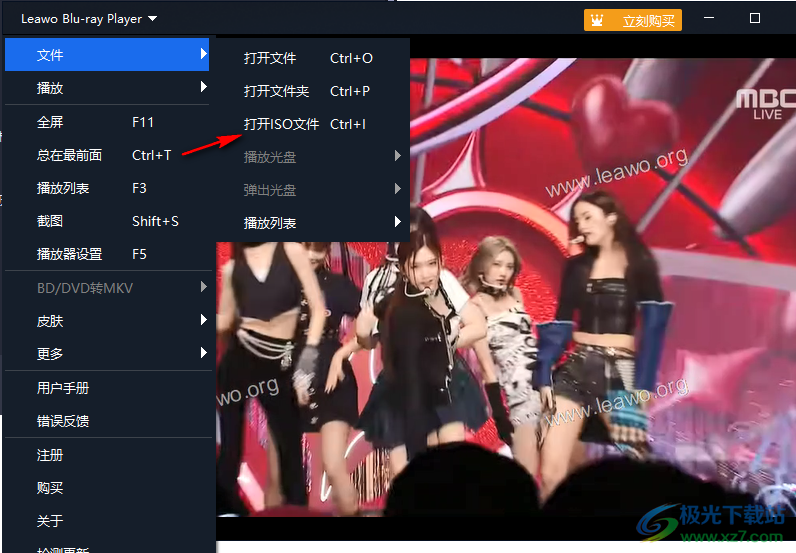Choose 打开文件 Ctrl+O in submenu
This screenshot has width=796, height=553.
(x=313, y=58)
